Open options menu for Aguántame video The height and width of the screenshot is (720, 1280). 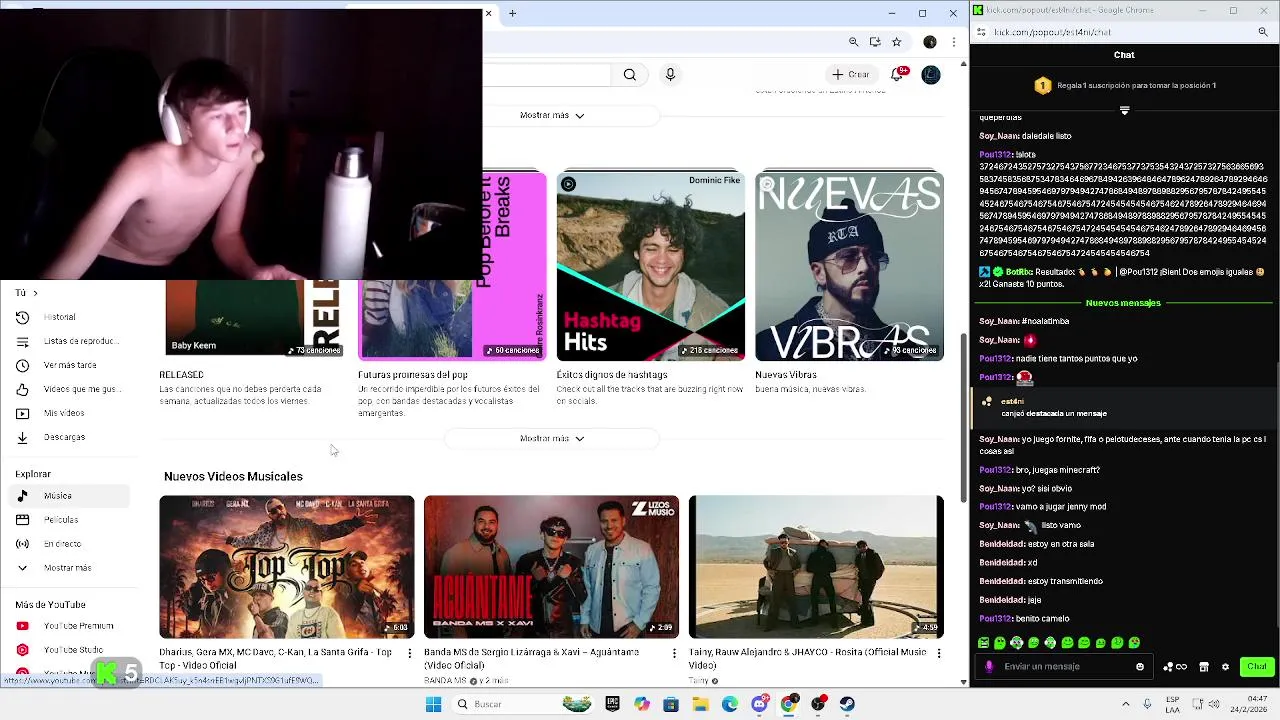coord(674,653)
